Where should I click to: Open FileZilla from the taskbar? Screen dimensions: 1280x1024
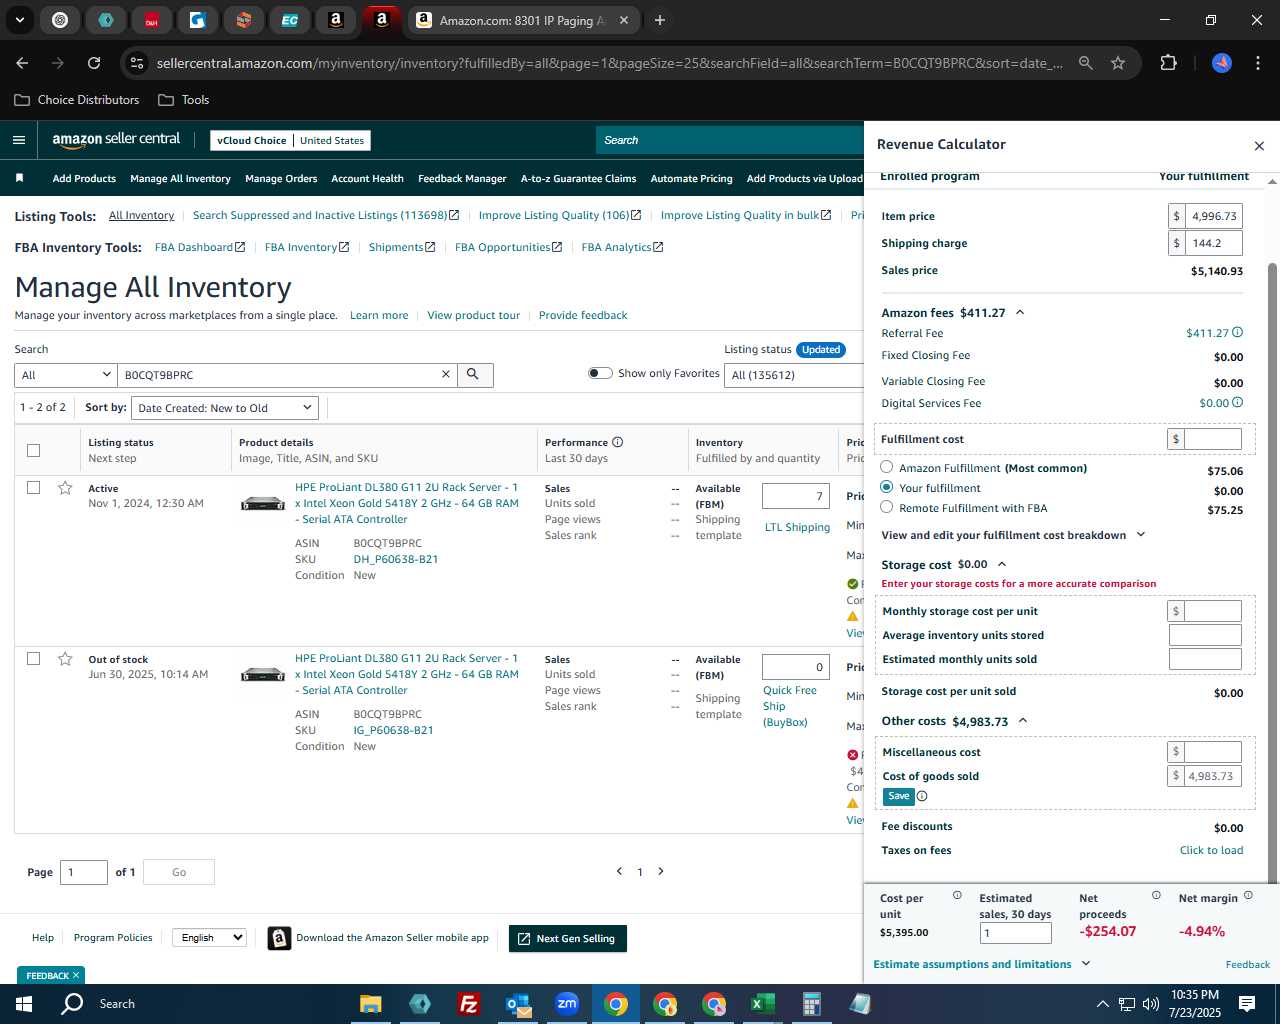(468, 1004)
